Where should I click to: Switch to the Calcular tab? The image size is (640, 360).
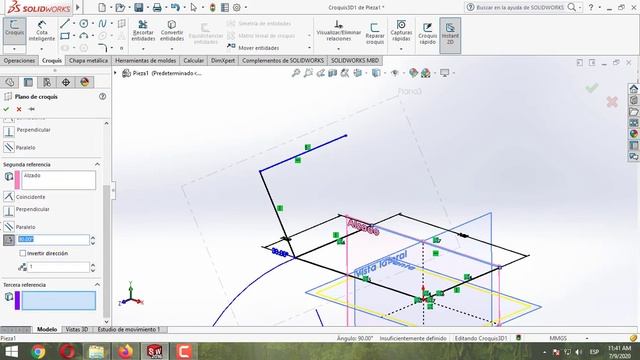pyautogui.click(x=193, y=60)
